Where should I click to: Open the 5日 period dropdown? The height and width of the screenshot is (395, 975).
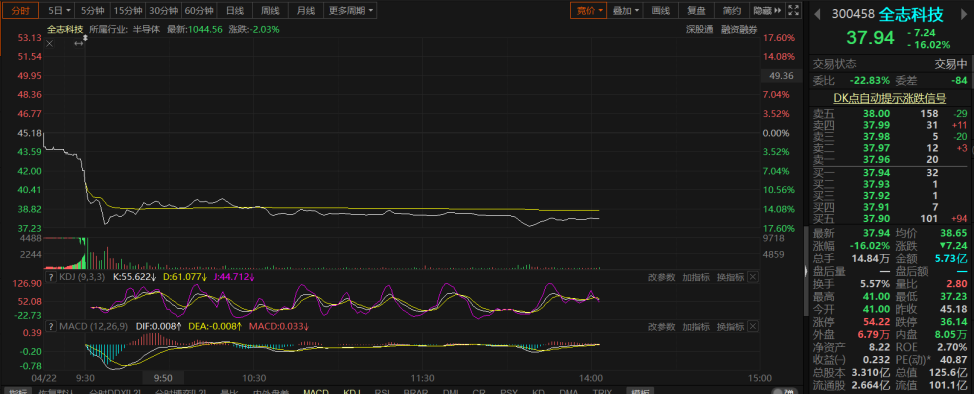(x=60, y=11)
